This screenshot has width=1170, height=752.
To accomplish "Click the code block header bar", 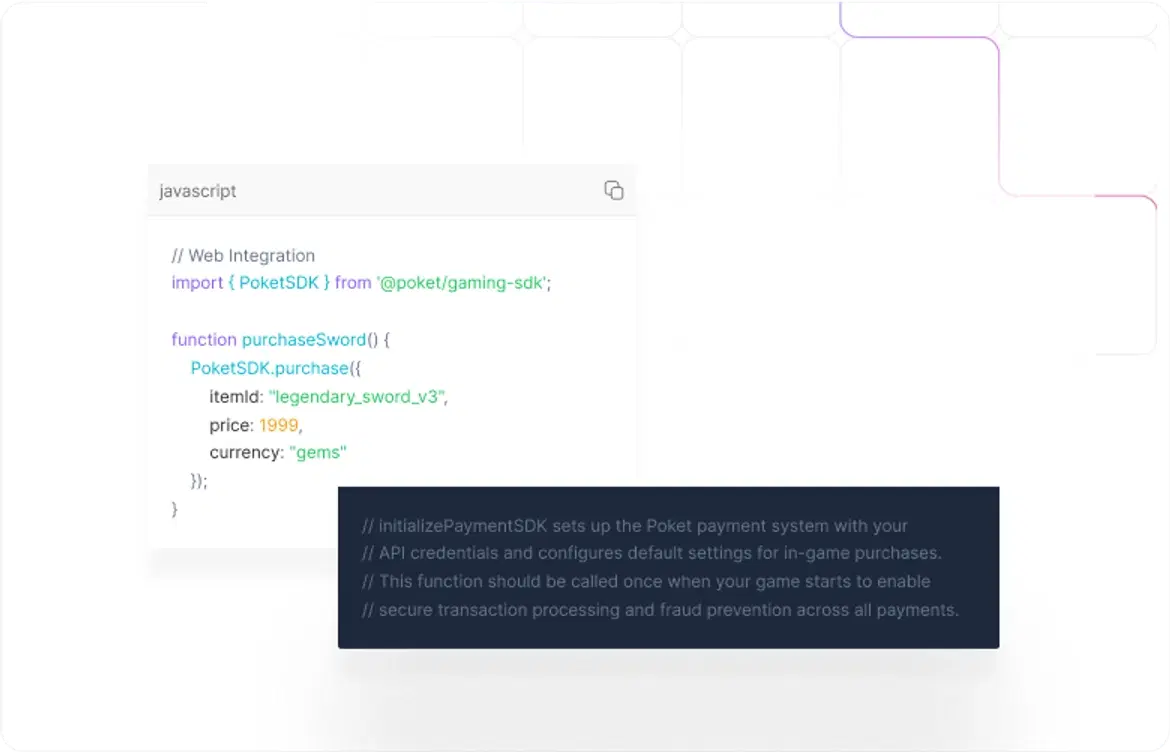I will pos(392,190).
